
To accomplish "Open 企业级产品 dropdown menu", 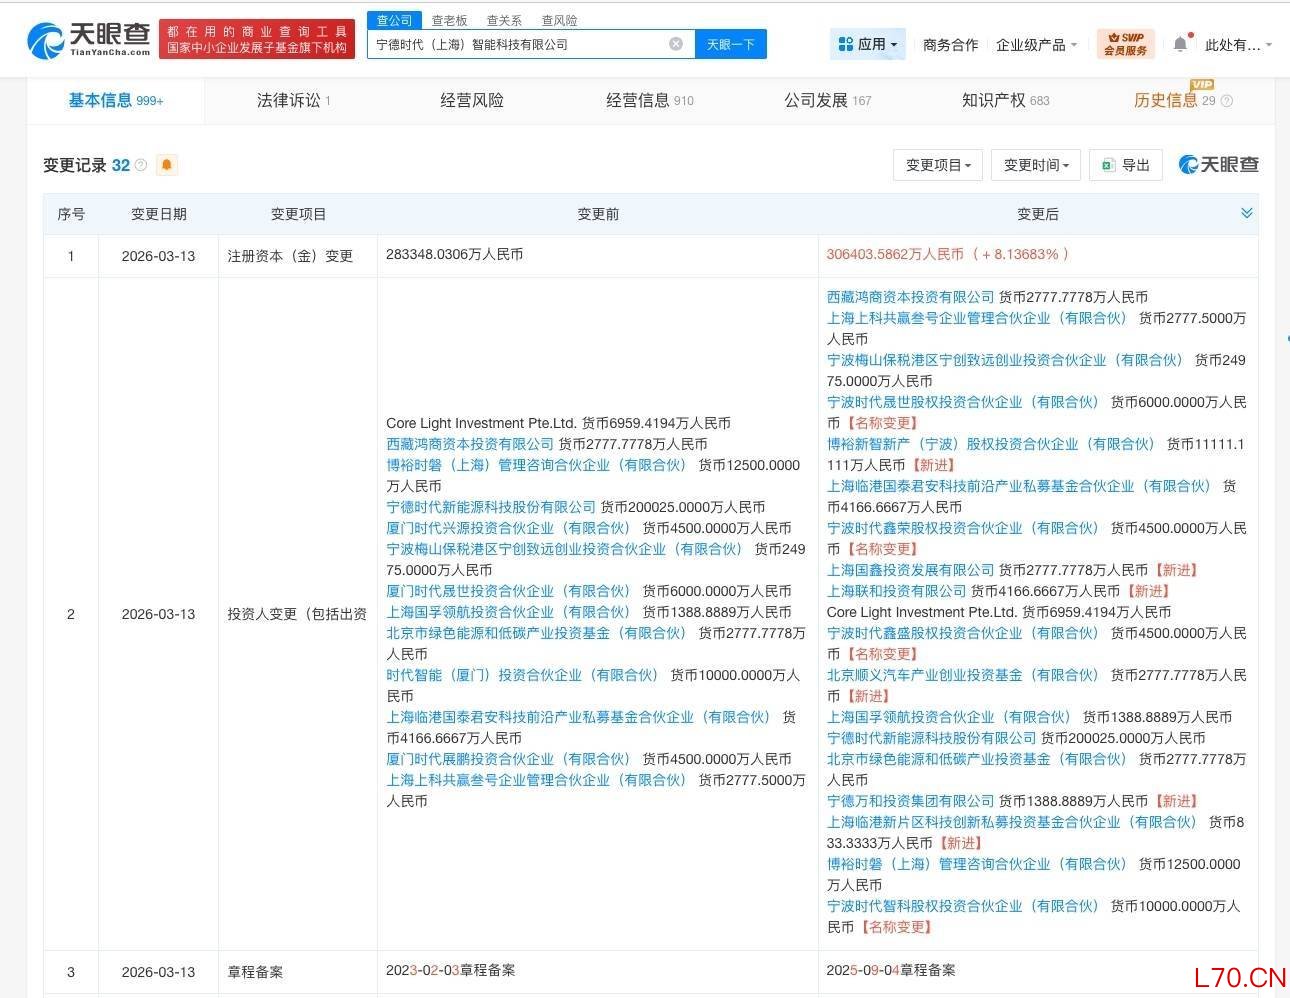I will [1037, 45].
